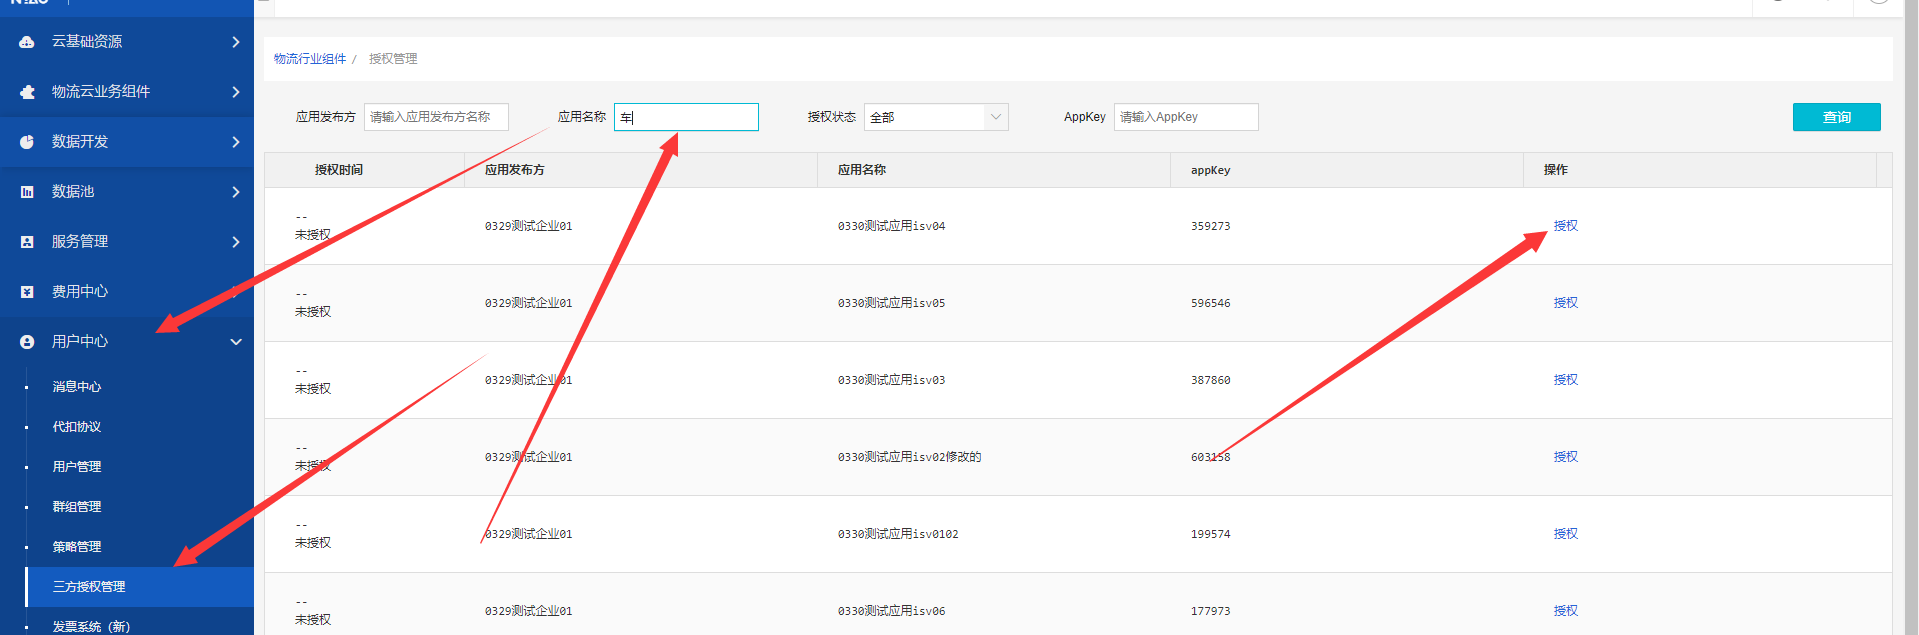Click 授权 for 0330测试应用isv02修改的
1919x635 pixels.
coord(1566,457)
